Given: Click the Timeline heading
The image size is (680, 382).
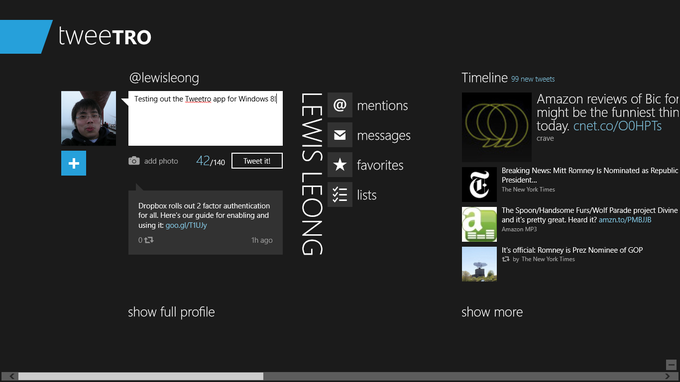Looking at the screenshot, I should click(x=484, y=78).
